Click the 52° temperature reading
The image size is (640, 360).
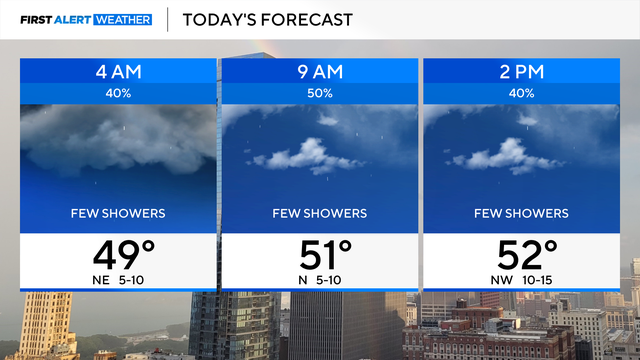(x=527, y=255)
